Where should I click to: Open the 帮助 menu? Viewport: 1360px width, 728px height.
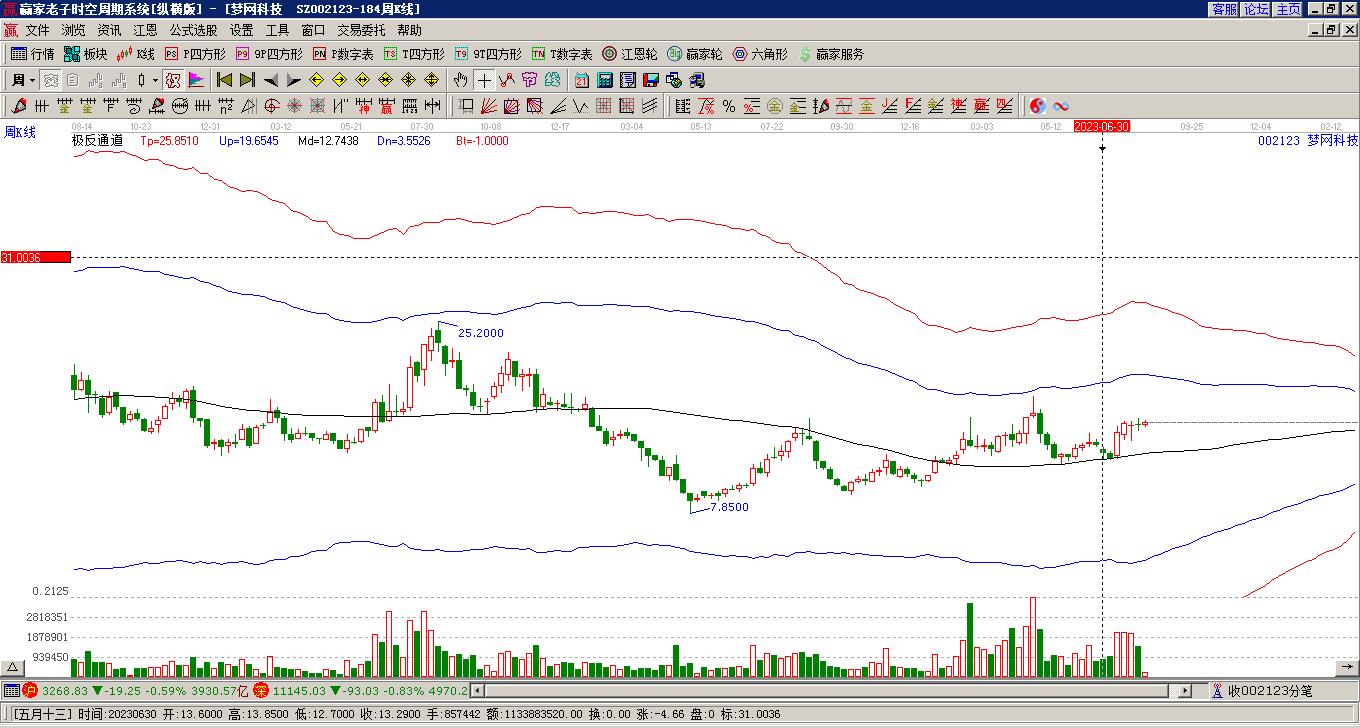[x=409, y=31]
